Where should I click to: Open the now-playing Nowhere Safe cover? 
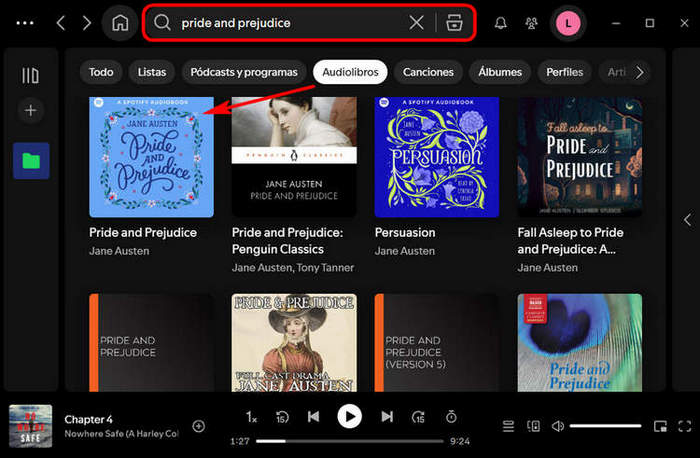[x=30, y=426]
